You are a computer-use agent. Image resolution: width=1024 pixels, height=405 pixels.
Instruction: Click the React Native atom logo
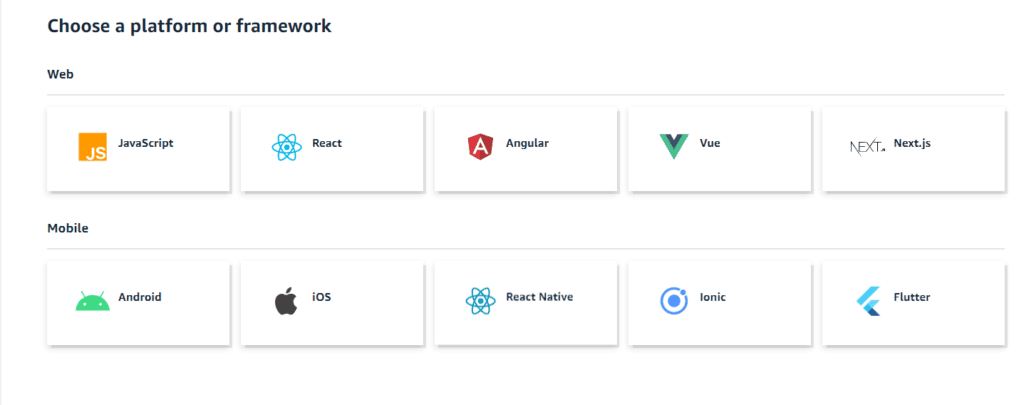[x=481, y=301]
